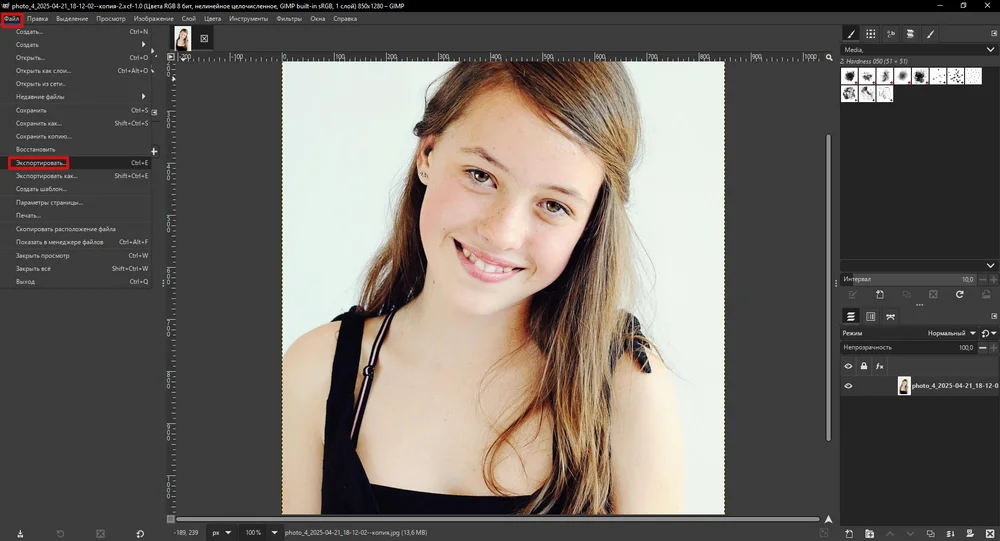This screenshot has width=1000, height=541.
Task: Choose Выход to quit GIMP
Action: pyautogui.click(x=76, y=282)
